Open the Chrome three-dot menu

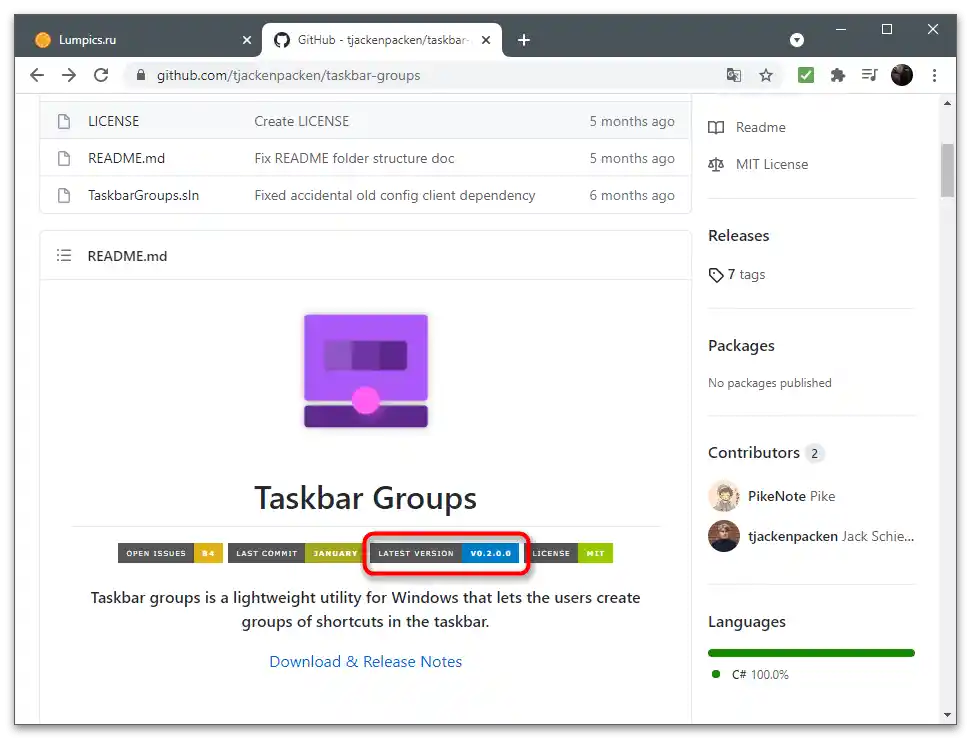[x=934, y=75]
